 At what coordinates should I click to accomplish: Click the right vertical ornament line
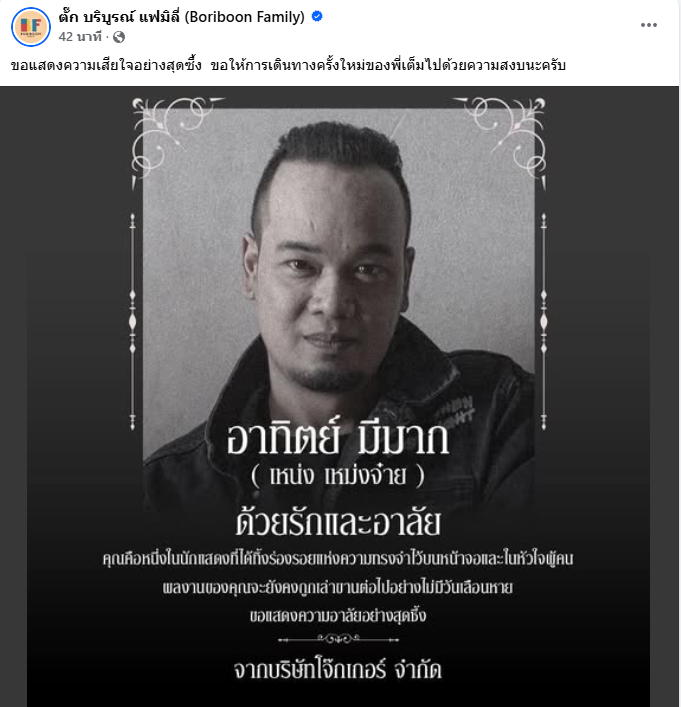coord(544,321)
